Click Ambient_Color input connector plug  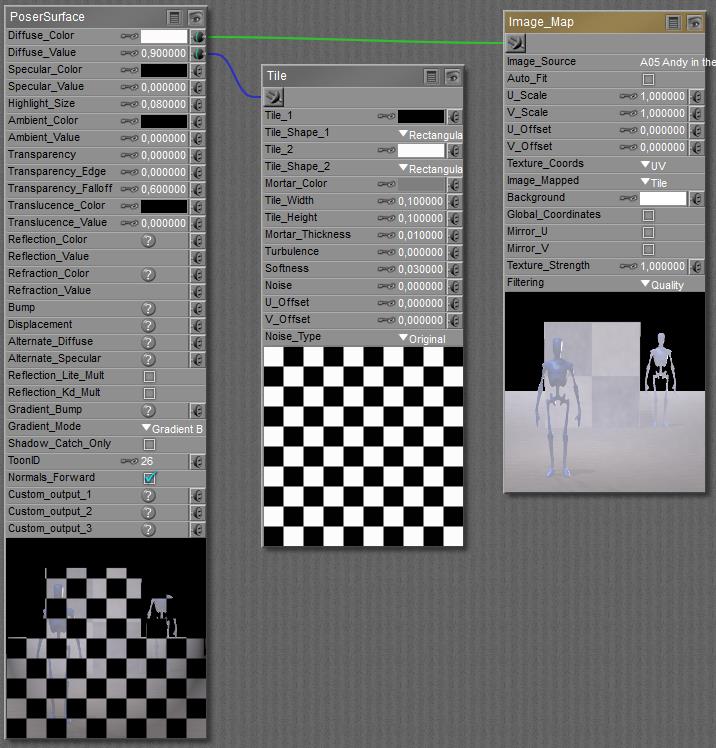[x=198, y=121]
